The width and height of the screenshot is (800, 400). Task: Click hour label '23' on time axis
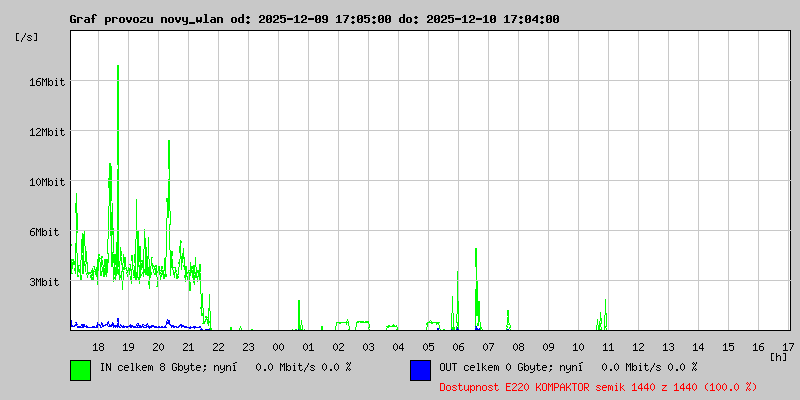pyautogui.click(x=248, y=347)
